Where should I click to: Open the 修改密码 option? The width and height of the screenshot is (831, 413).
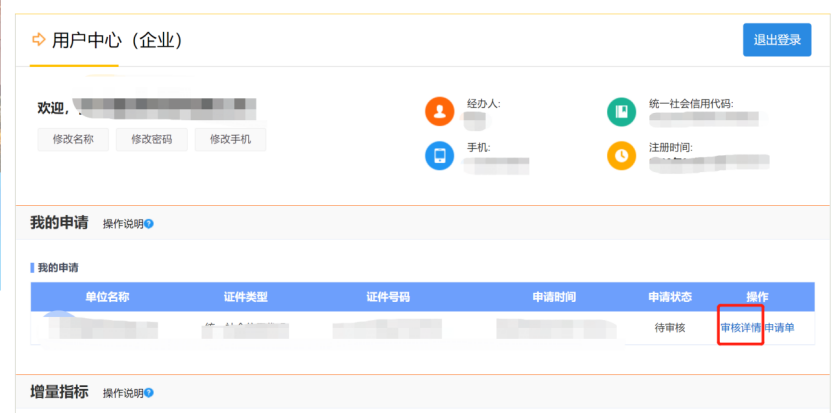[152, 139]
